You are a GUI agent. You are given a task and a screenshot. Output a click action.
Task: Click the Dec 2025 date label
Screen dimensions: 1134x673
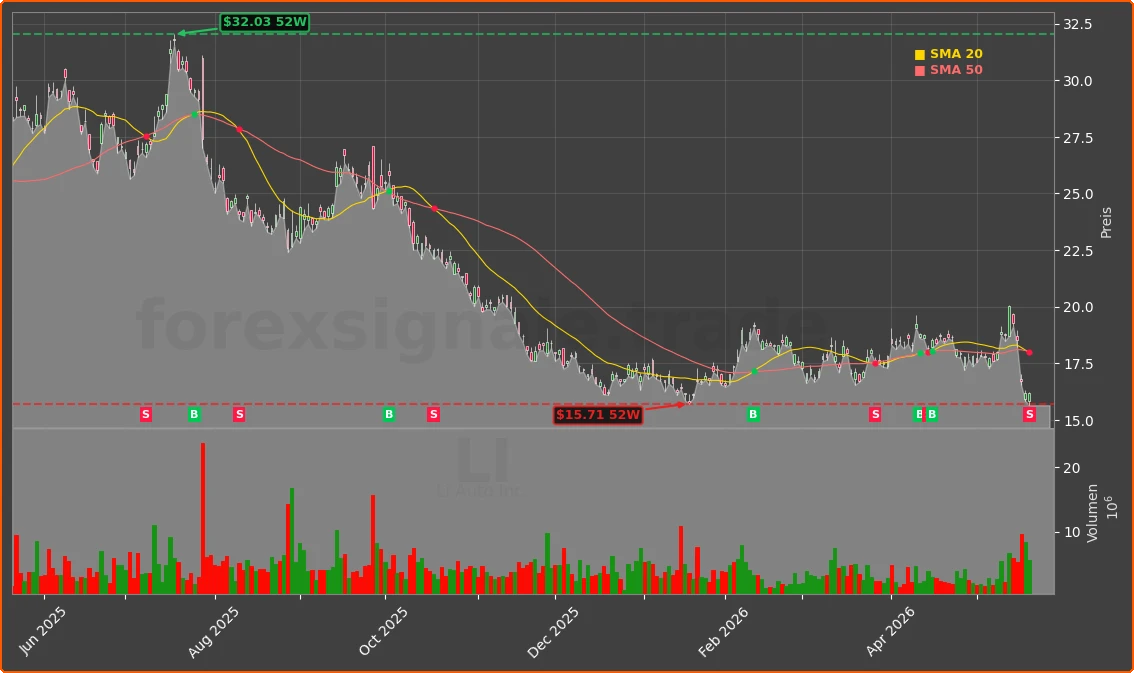[x=553, y=632]
